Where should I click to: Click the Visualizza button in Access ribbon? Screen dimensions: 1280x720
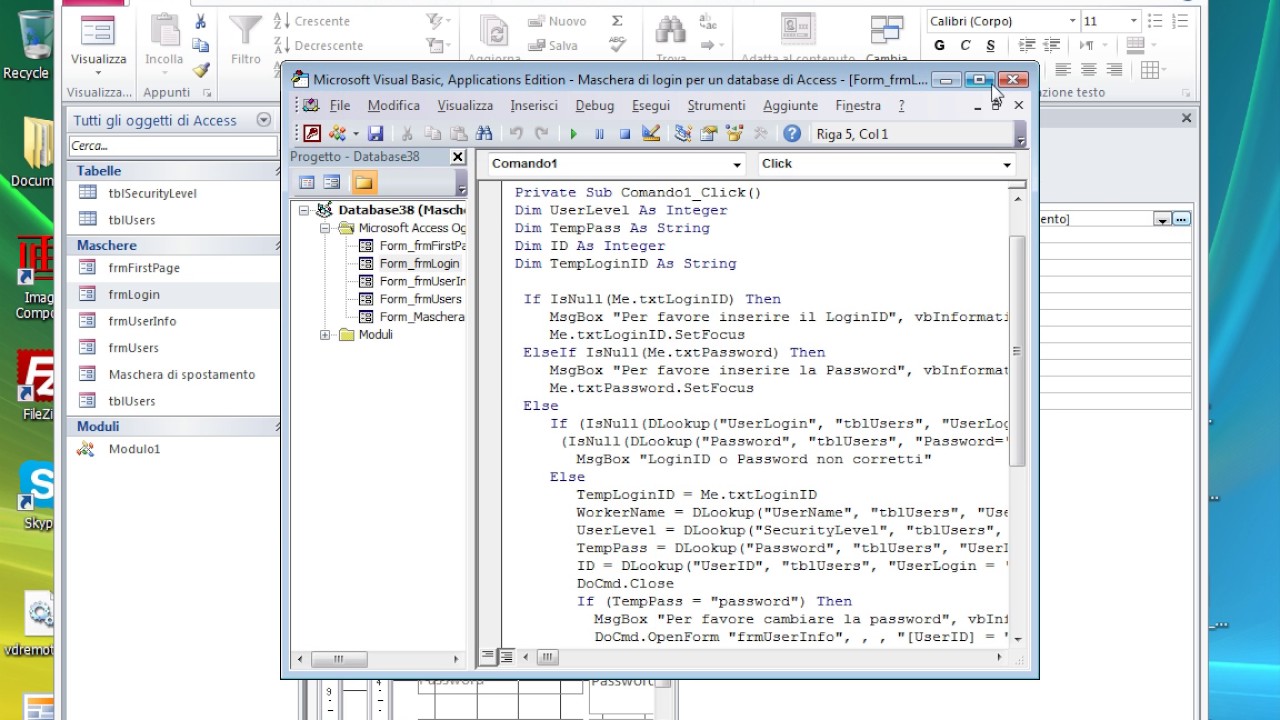tap(98, 44)
